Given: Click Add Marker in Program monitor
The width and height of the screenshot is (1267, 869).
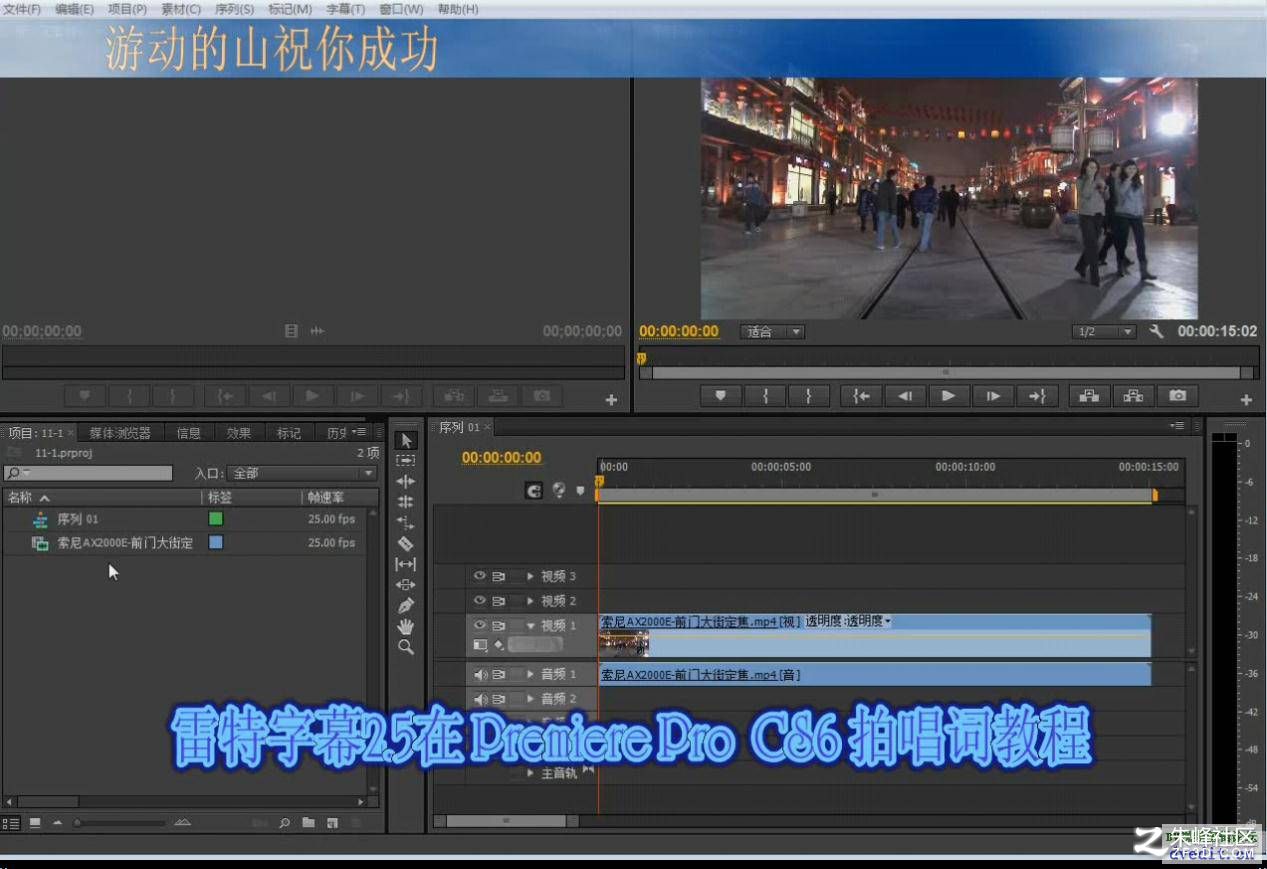Looking at the screenshot, I should point(721,396).
